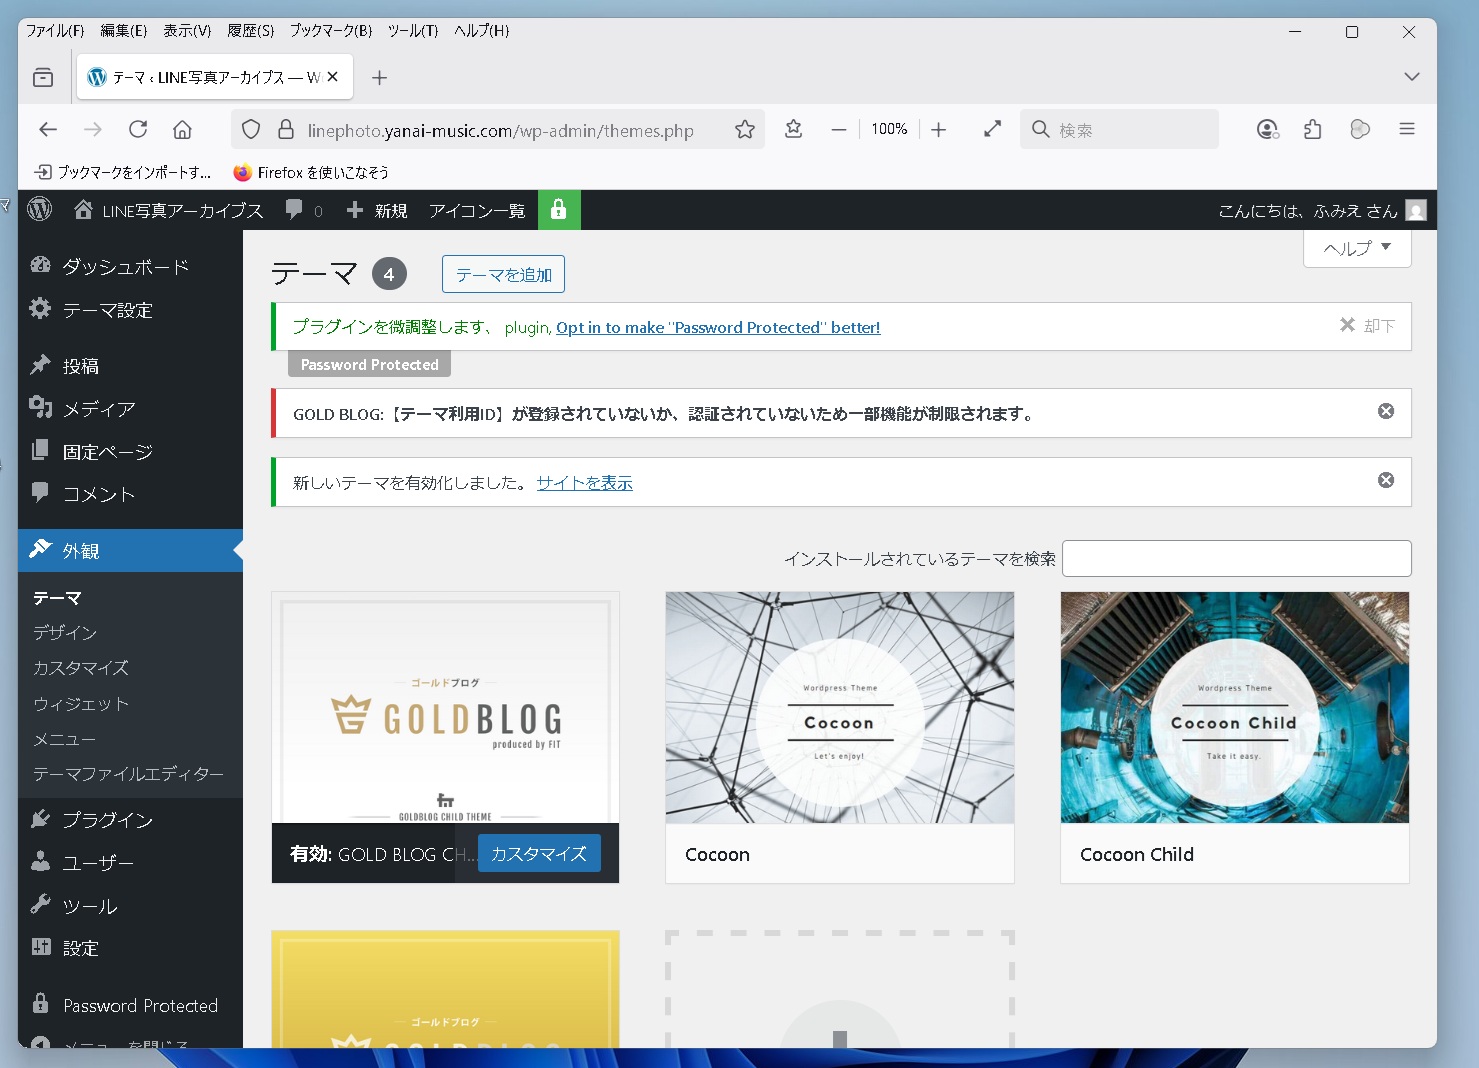Bookmark this page with the star icon

click(745, 129)
